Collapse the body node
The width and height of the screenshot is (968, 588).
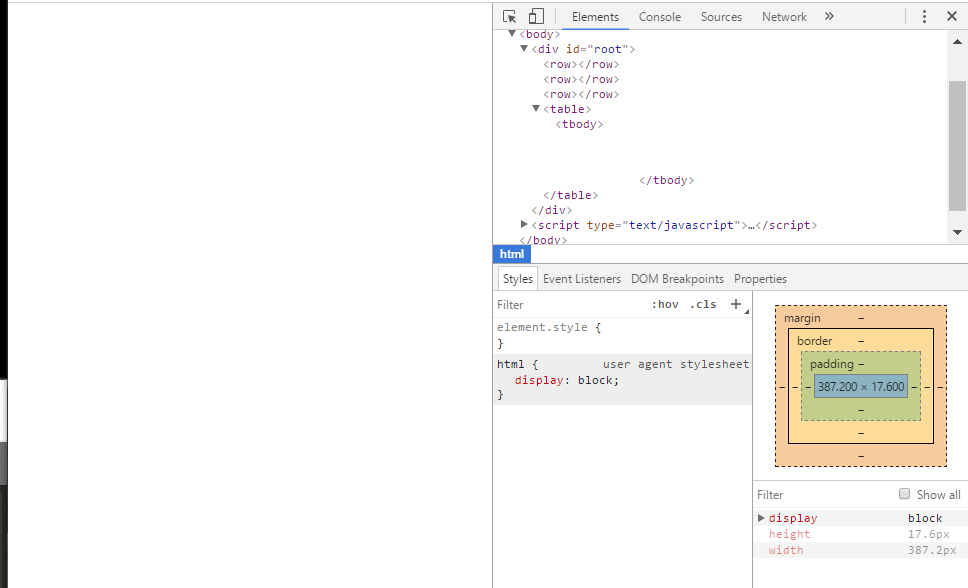click(x=512, y=33)
